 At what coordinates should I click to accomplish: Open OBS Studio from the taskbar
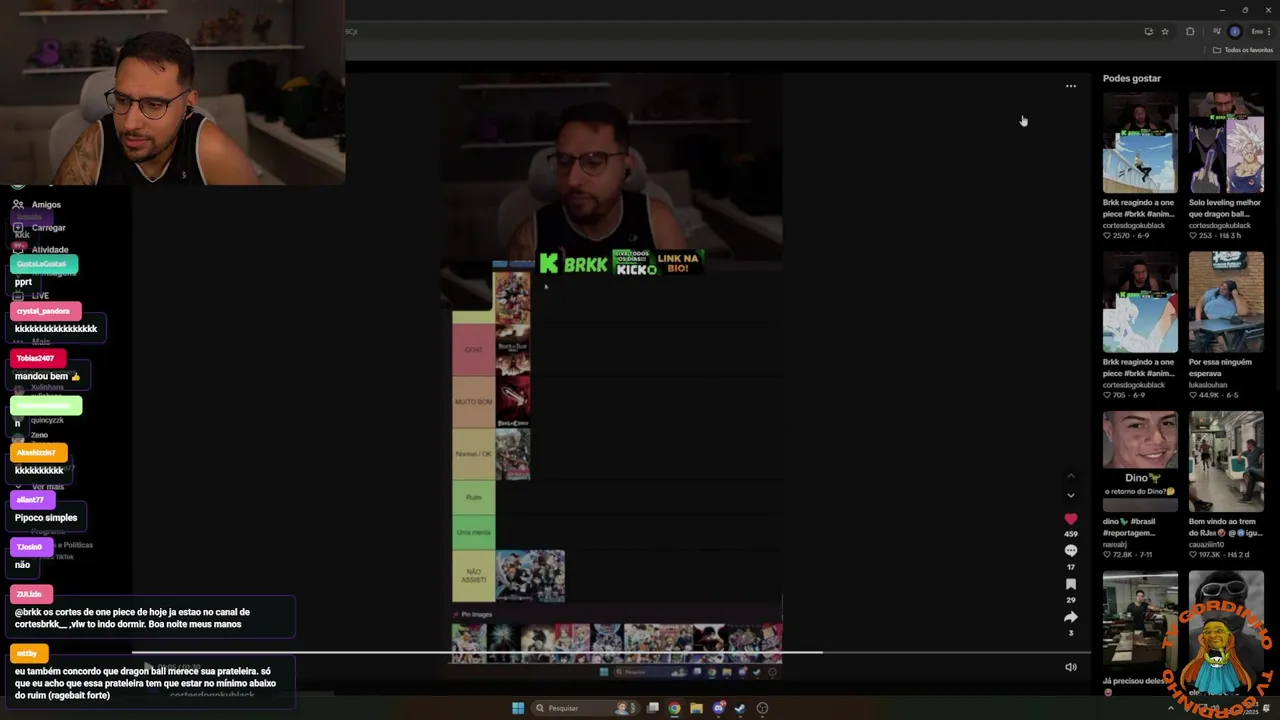click(x=762, y=708)
